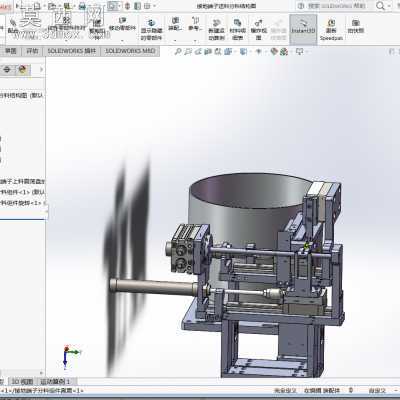Click the Edit Appearance color ball icon
400x400 pixels.
click(x=274, y=52)
